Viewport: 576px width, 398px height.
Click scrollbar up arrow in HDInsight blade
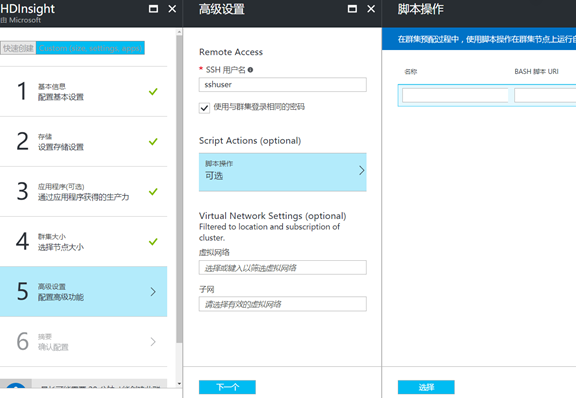pyautogui.click(x=179, y=32)
